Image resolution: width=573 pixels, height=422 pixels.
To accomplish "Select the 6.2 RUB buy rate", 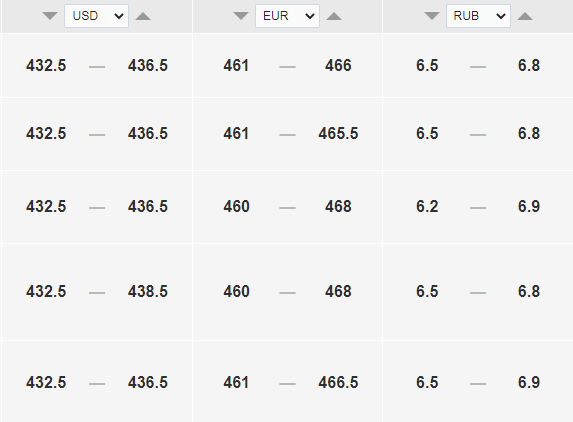I will pyautogui.click(x=427, y=206).
